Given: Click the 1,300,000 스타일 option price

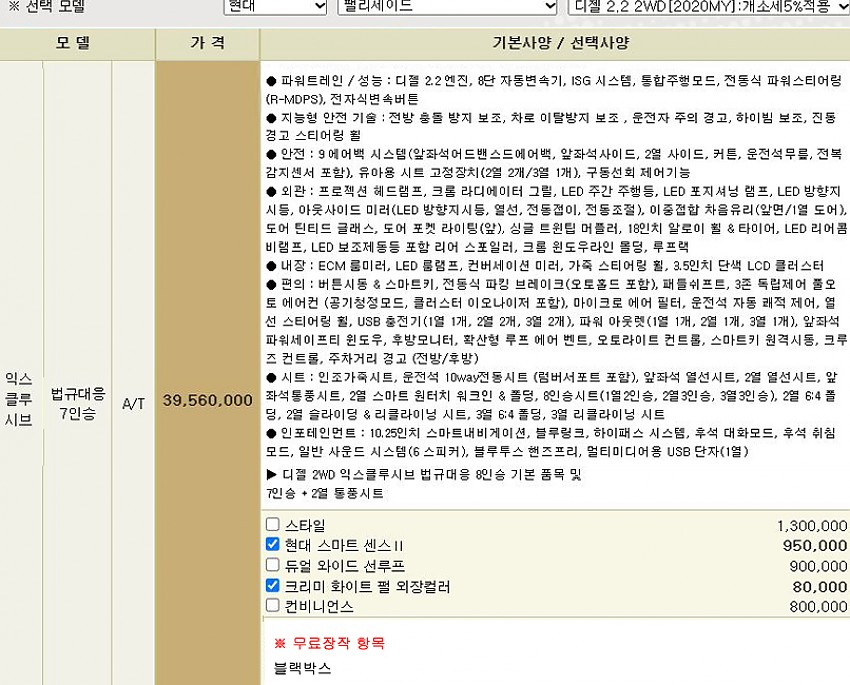Looking at the screenshot, I should (x=811, y=526).
